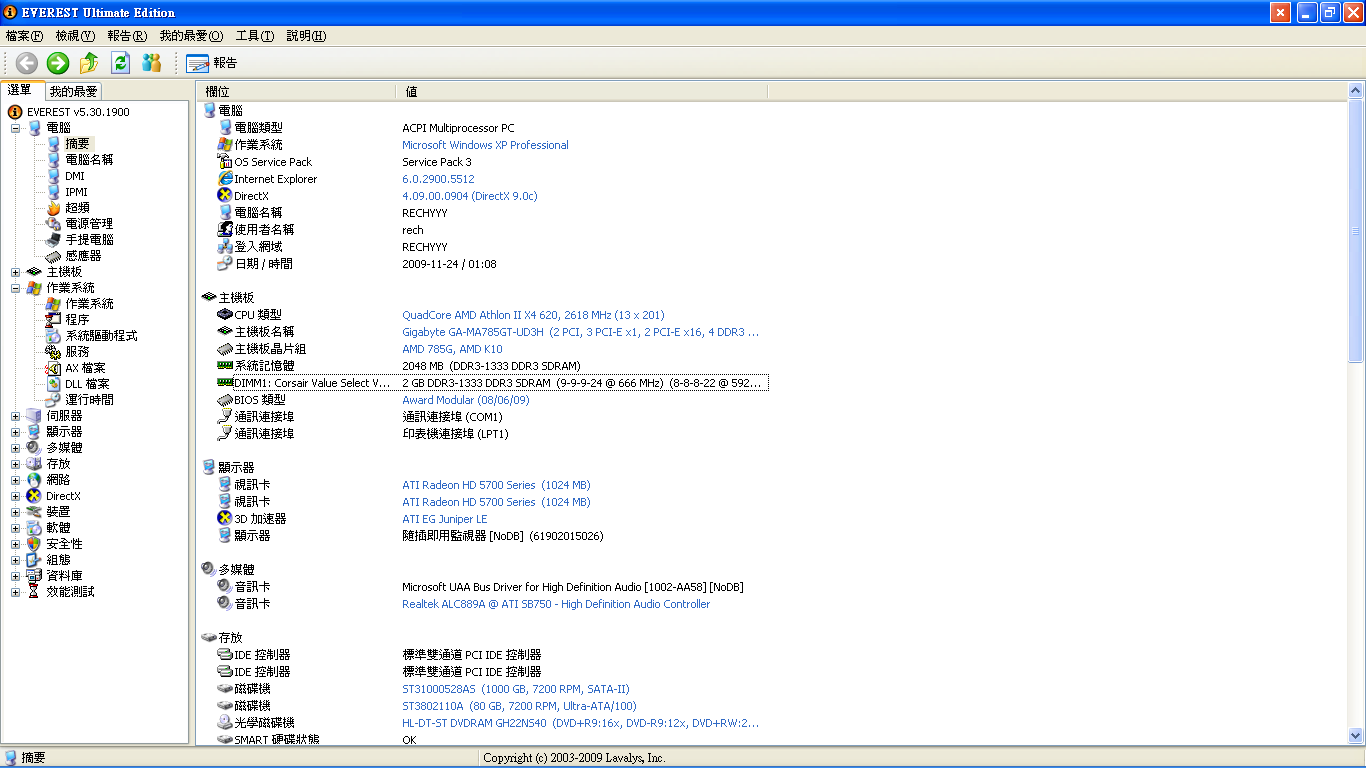Viewport: 1366px width, 768px height.
Task: Select the 程序 processes icon
Action: pyautogui.click(x=54, y=320)
